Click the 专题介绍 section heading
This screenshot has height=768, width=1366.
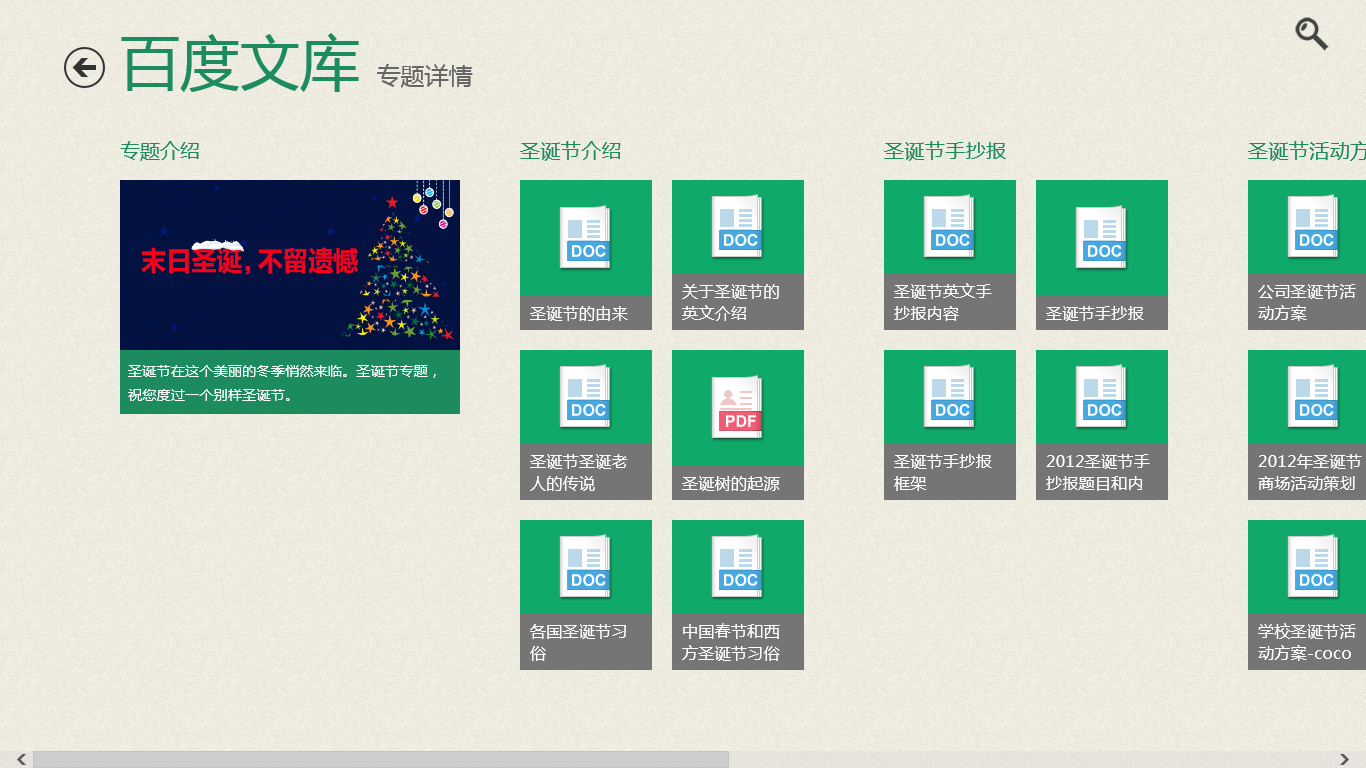(160, 151)
